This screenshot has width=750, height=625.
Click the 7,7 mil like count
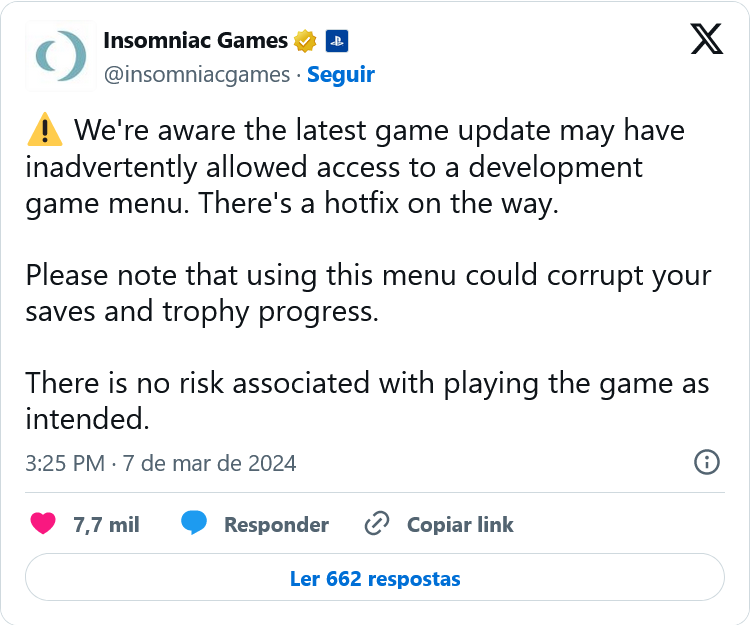point(106,525)
